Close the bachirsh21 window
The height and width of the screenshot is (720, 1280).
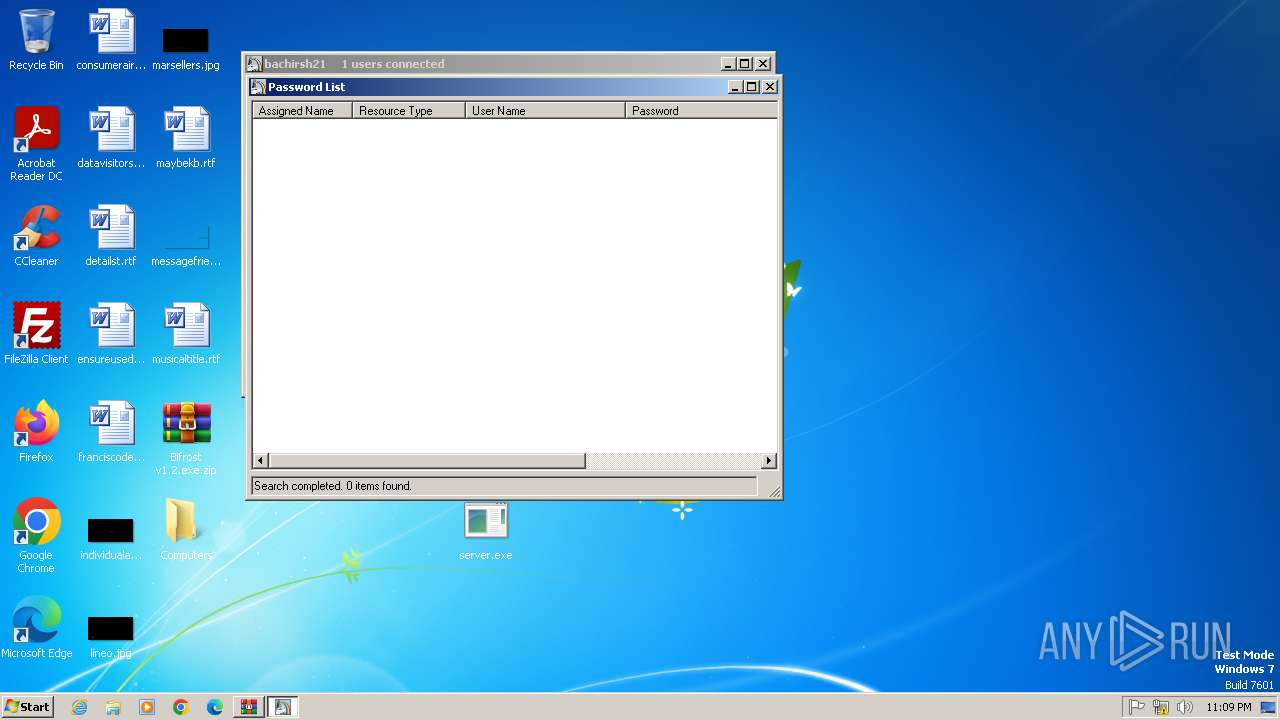coord(763,64)
